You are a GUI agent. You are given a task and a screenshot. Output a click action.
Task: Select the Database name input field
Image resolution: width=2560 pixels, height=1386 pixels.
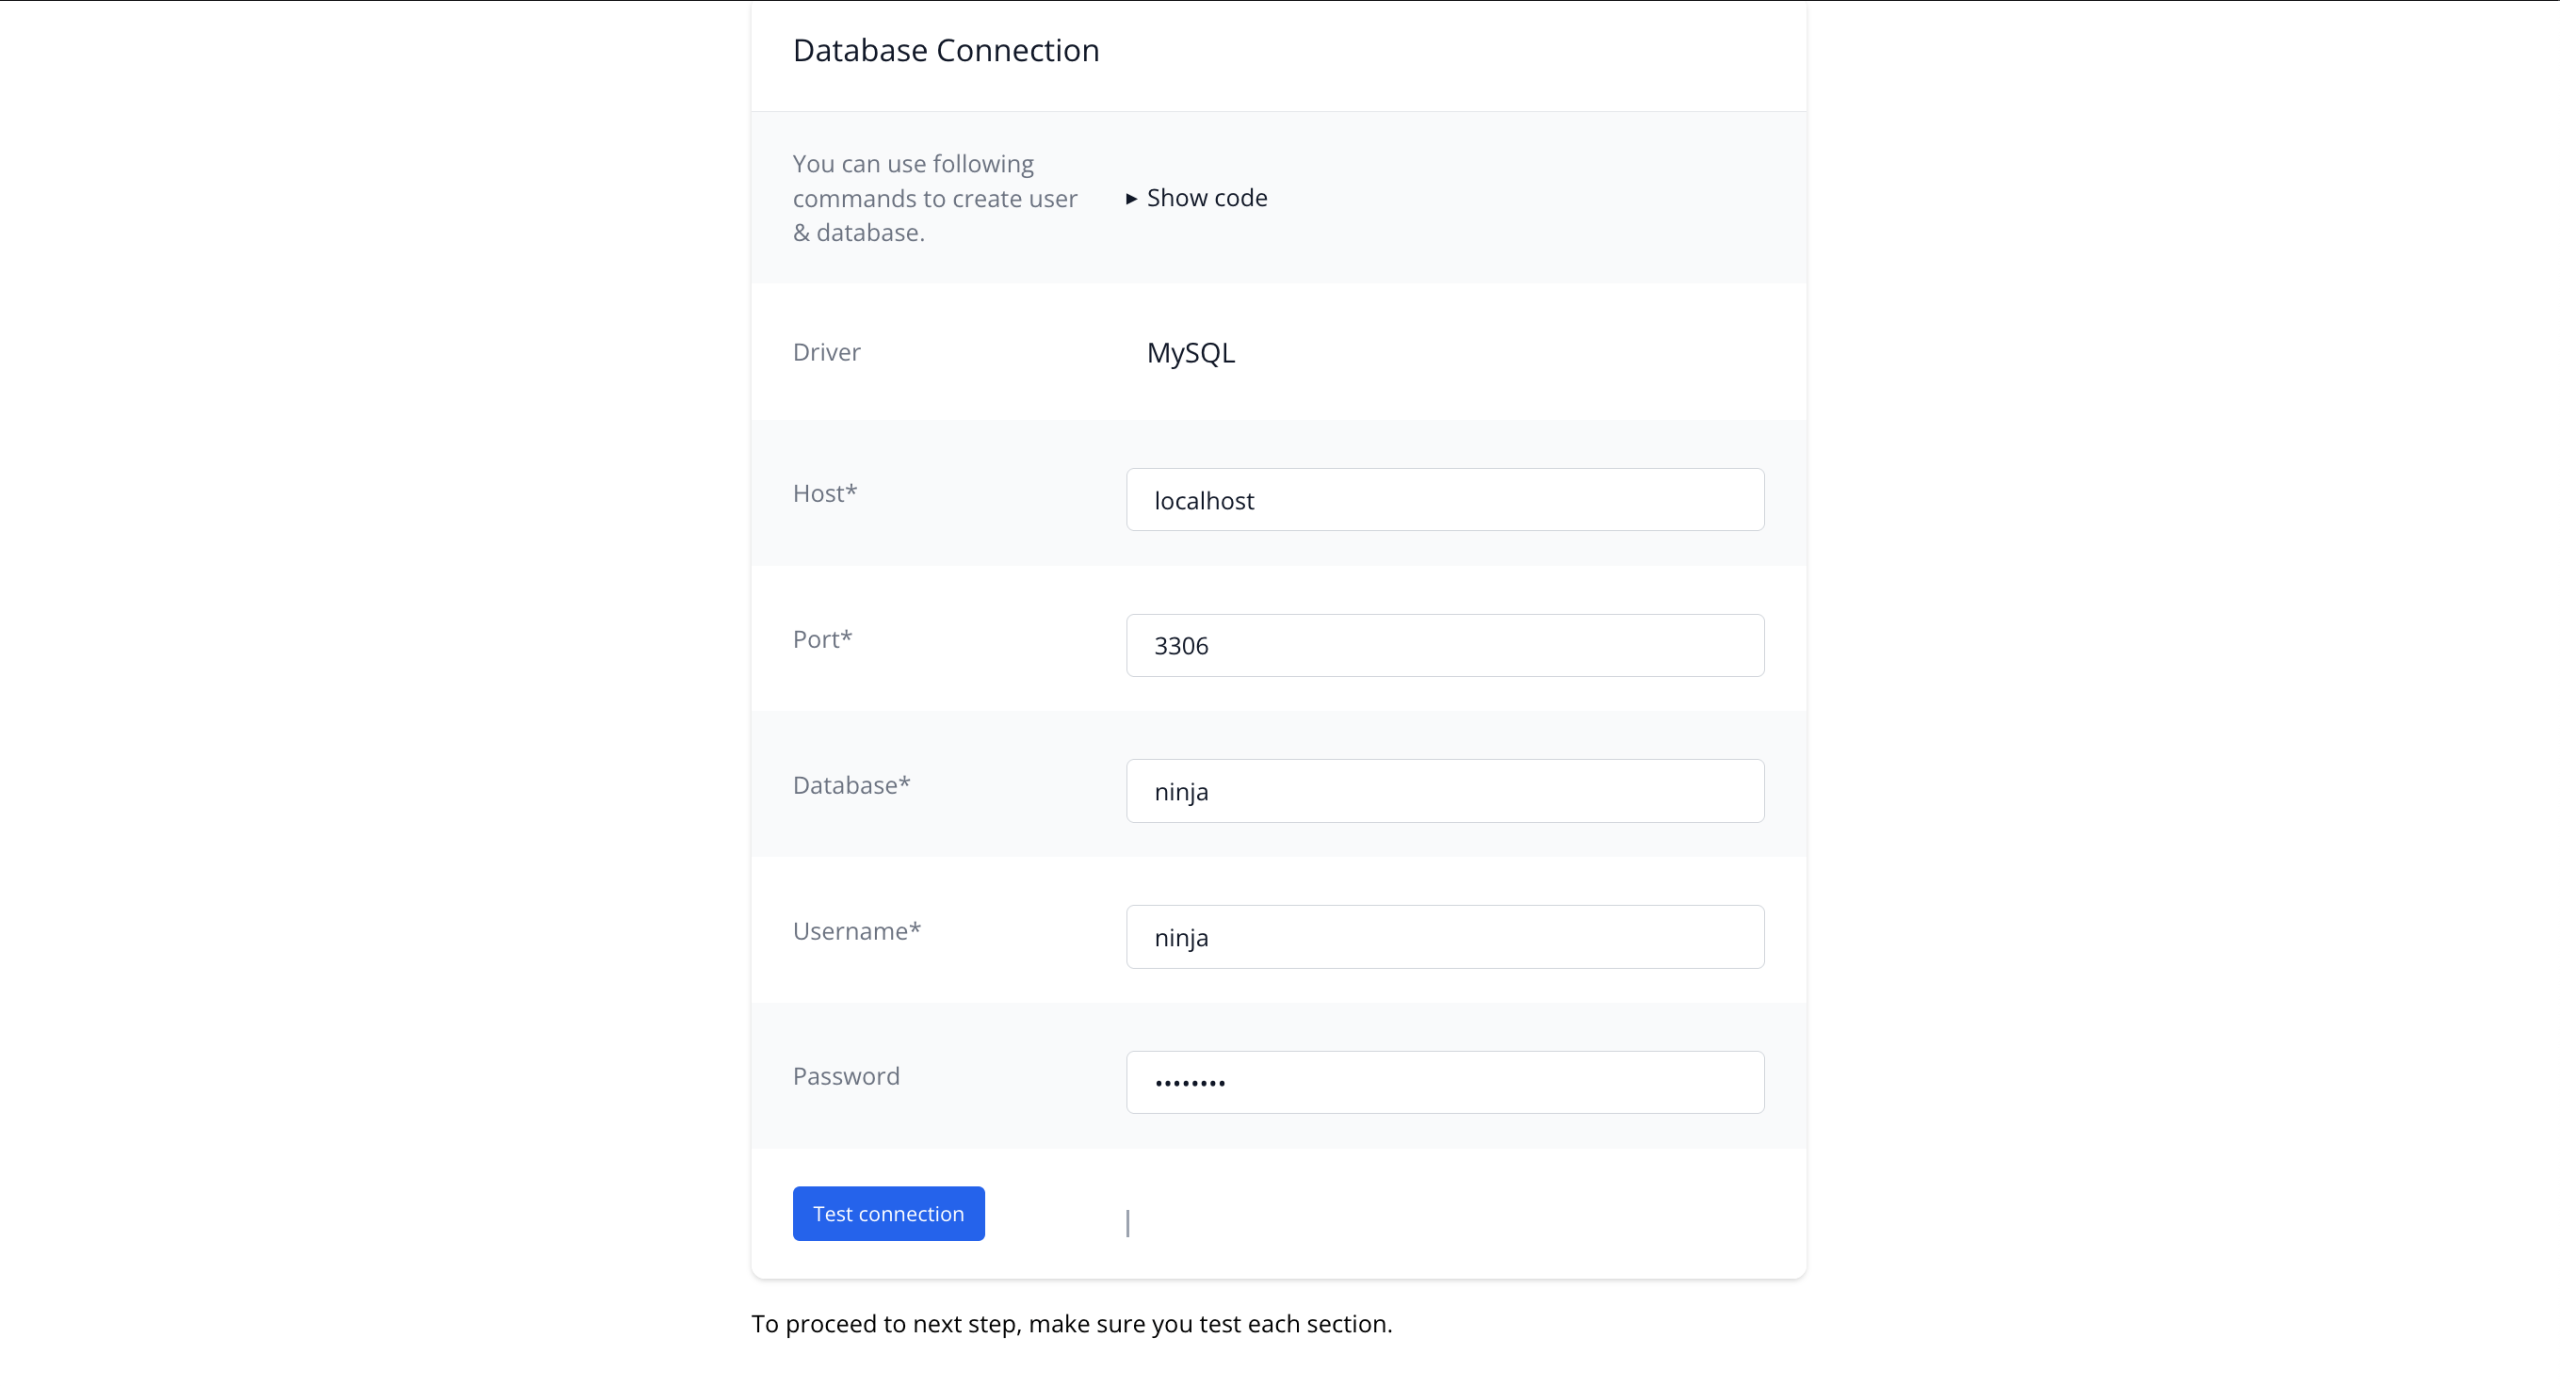pyautogui.click(x=1444, y=791)
